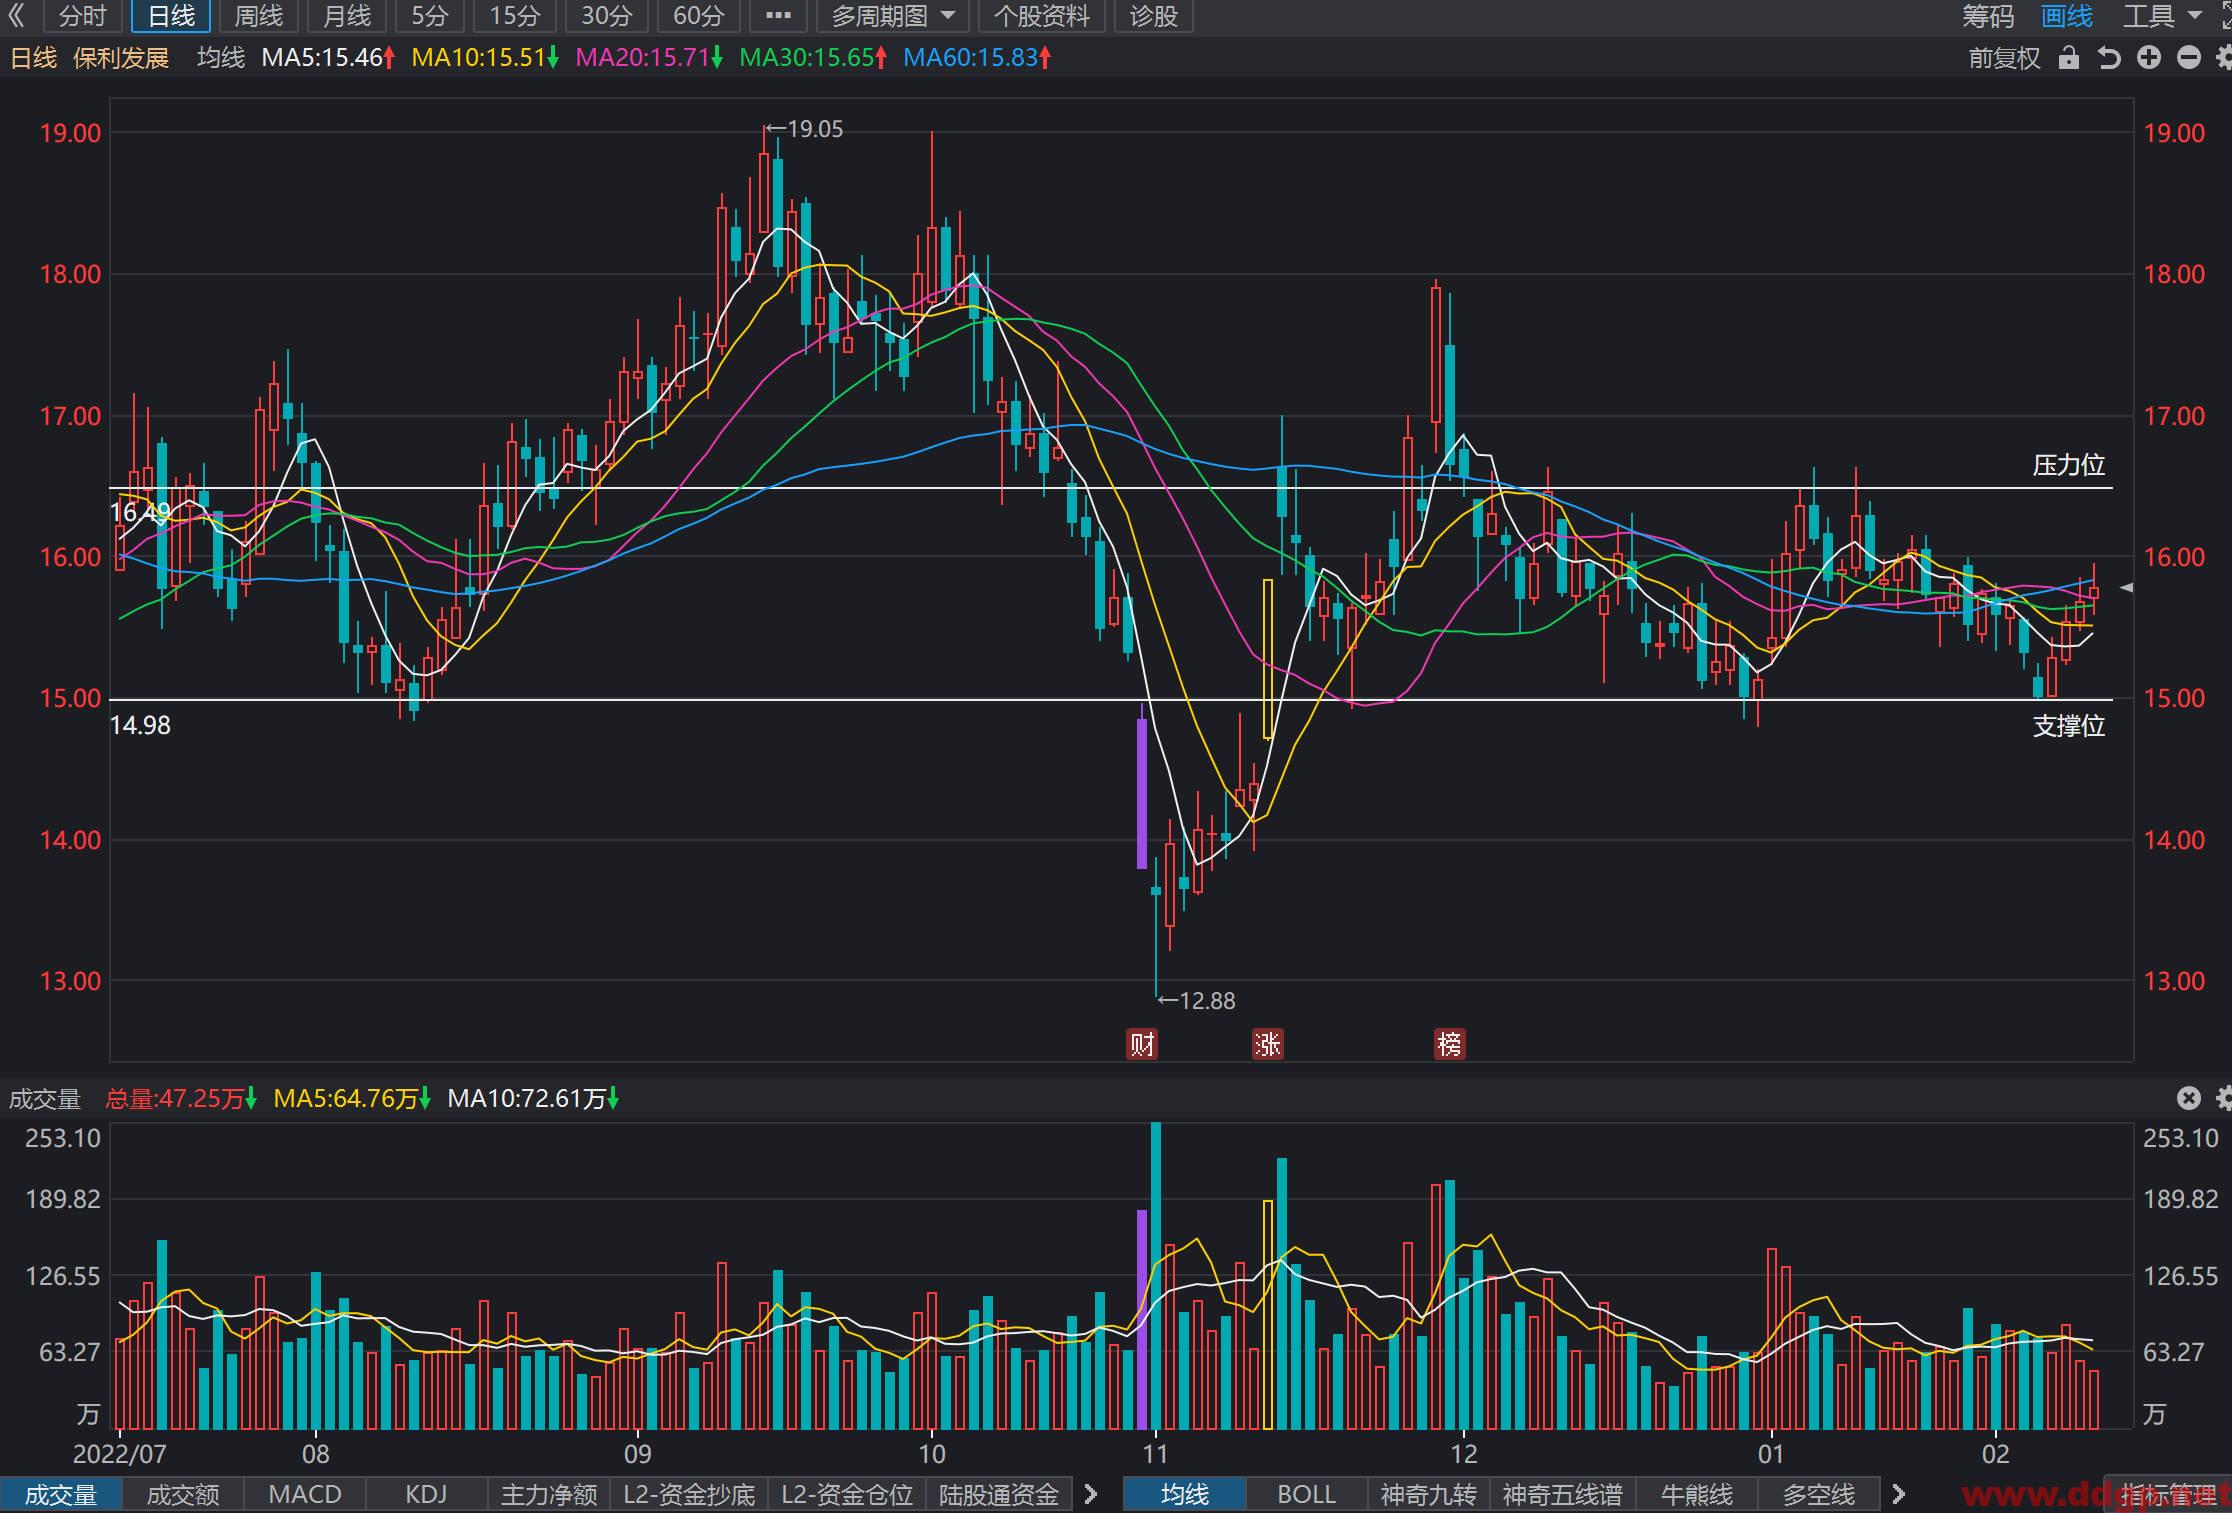
Task: Select the BOLL main indicator tab
Action: [x=1307, y=1494]
